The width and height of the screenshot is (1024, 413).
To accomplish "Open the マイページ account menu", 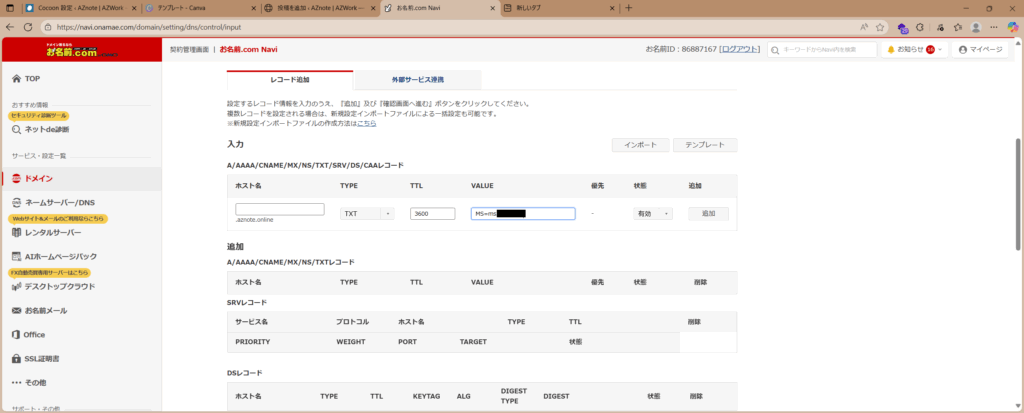I will 980,49.
